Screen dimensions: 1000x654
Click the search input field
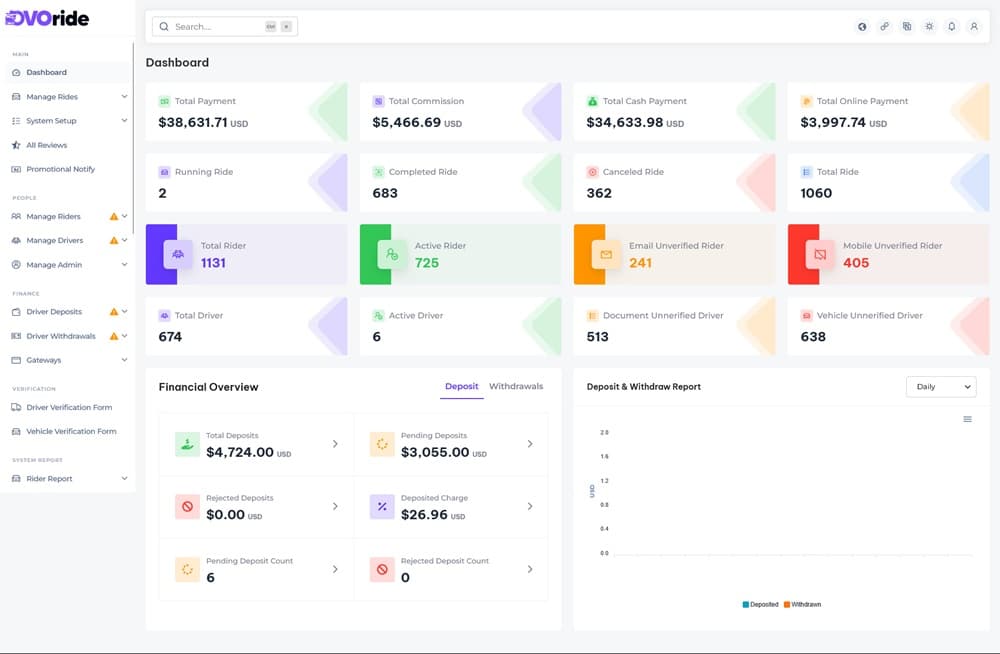224,27
